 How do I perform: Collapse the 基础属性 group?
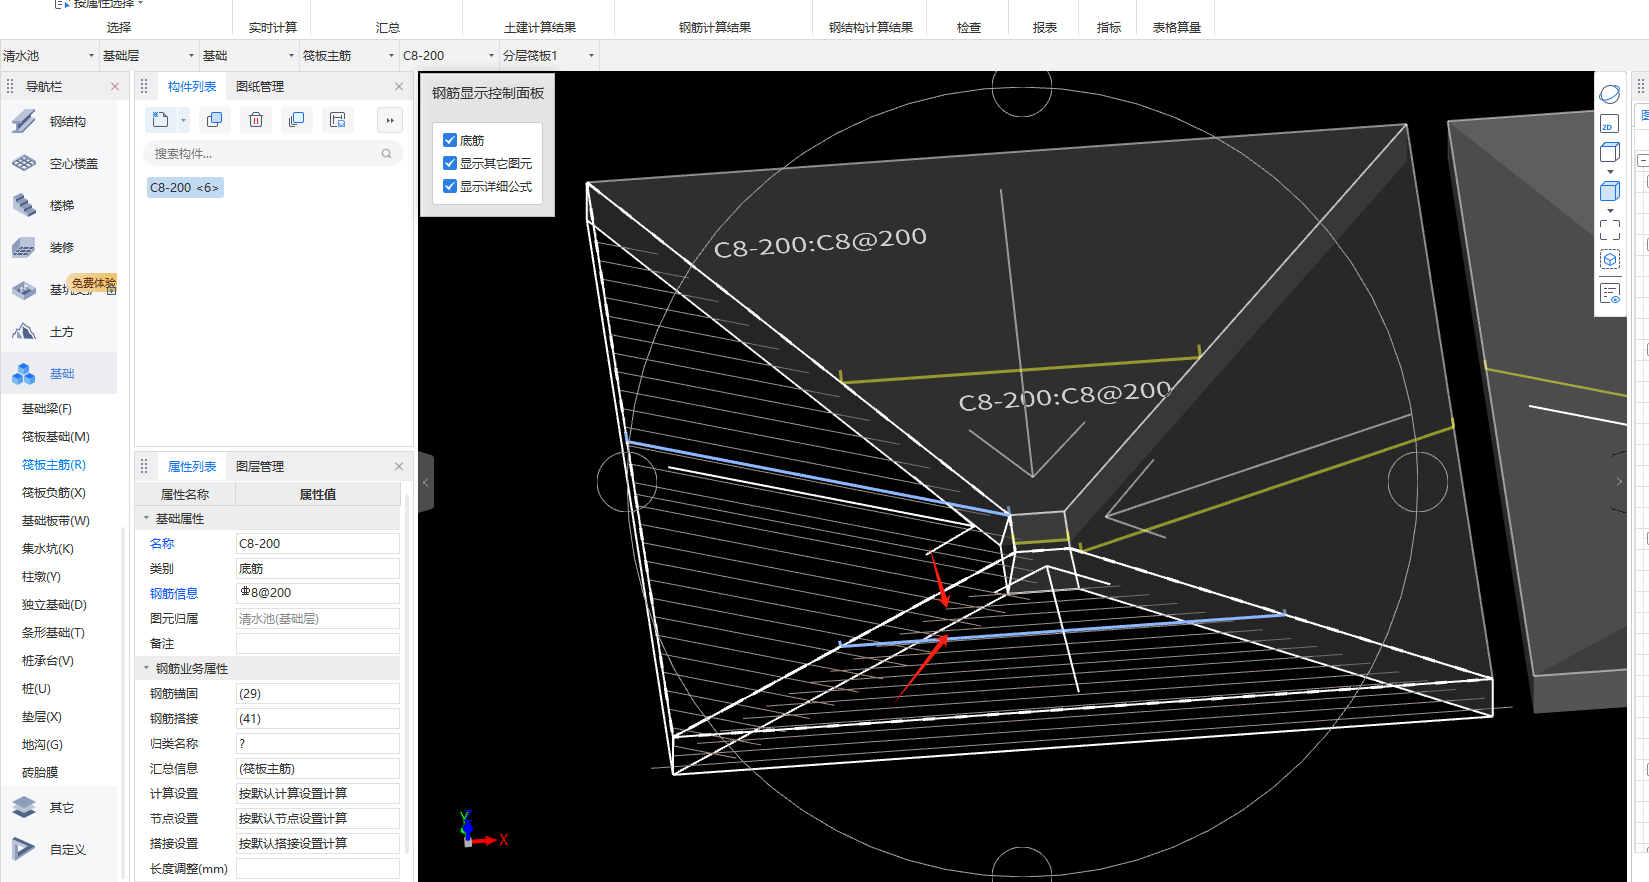pos(146,518)
